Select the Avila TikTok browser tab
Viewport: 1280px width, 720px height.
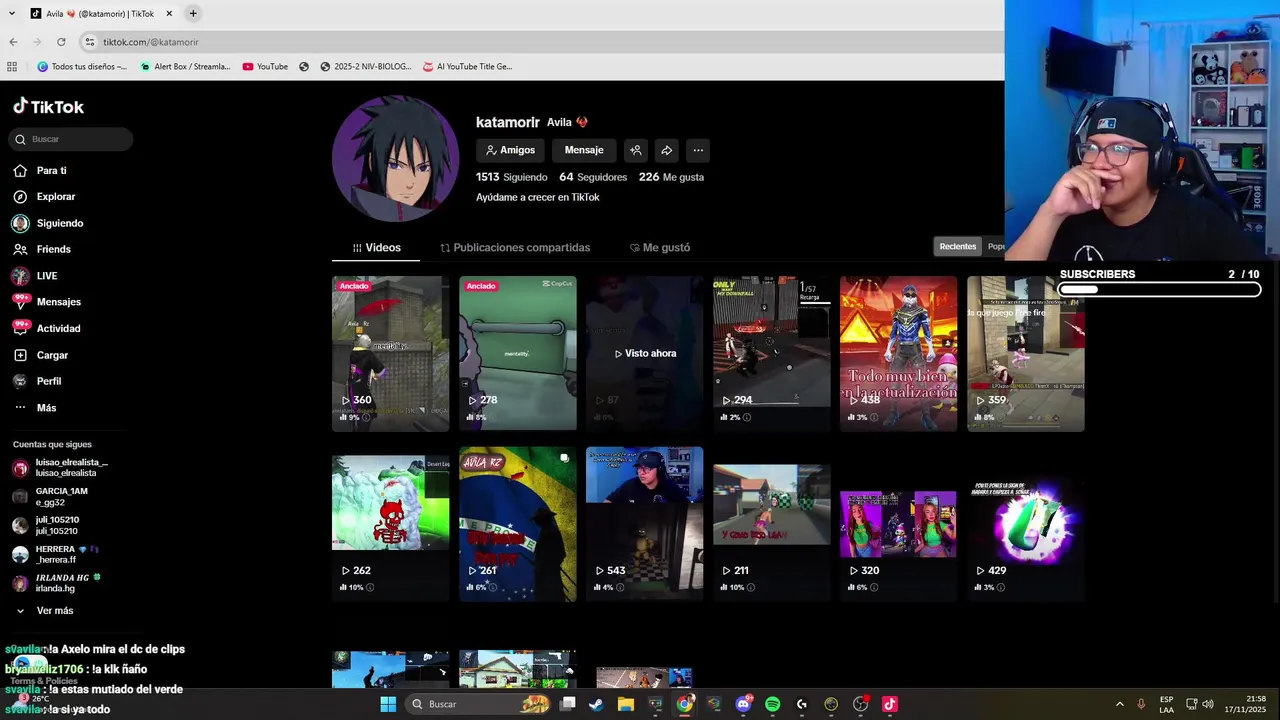click(100, 14)
